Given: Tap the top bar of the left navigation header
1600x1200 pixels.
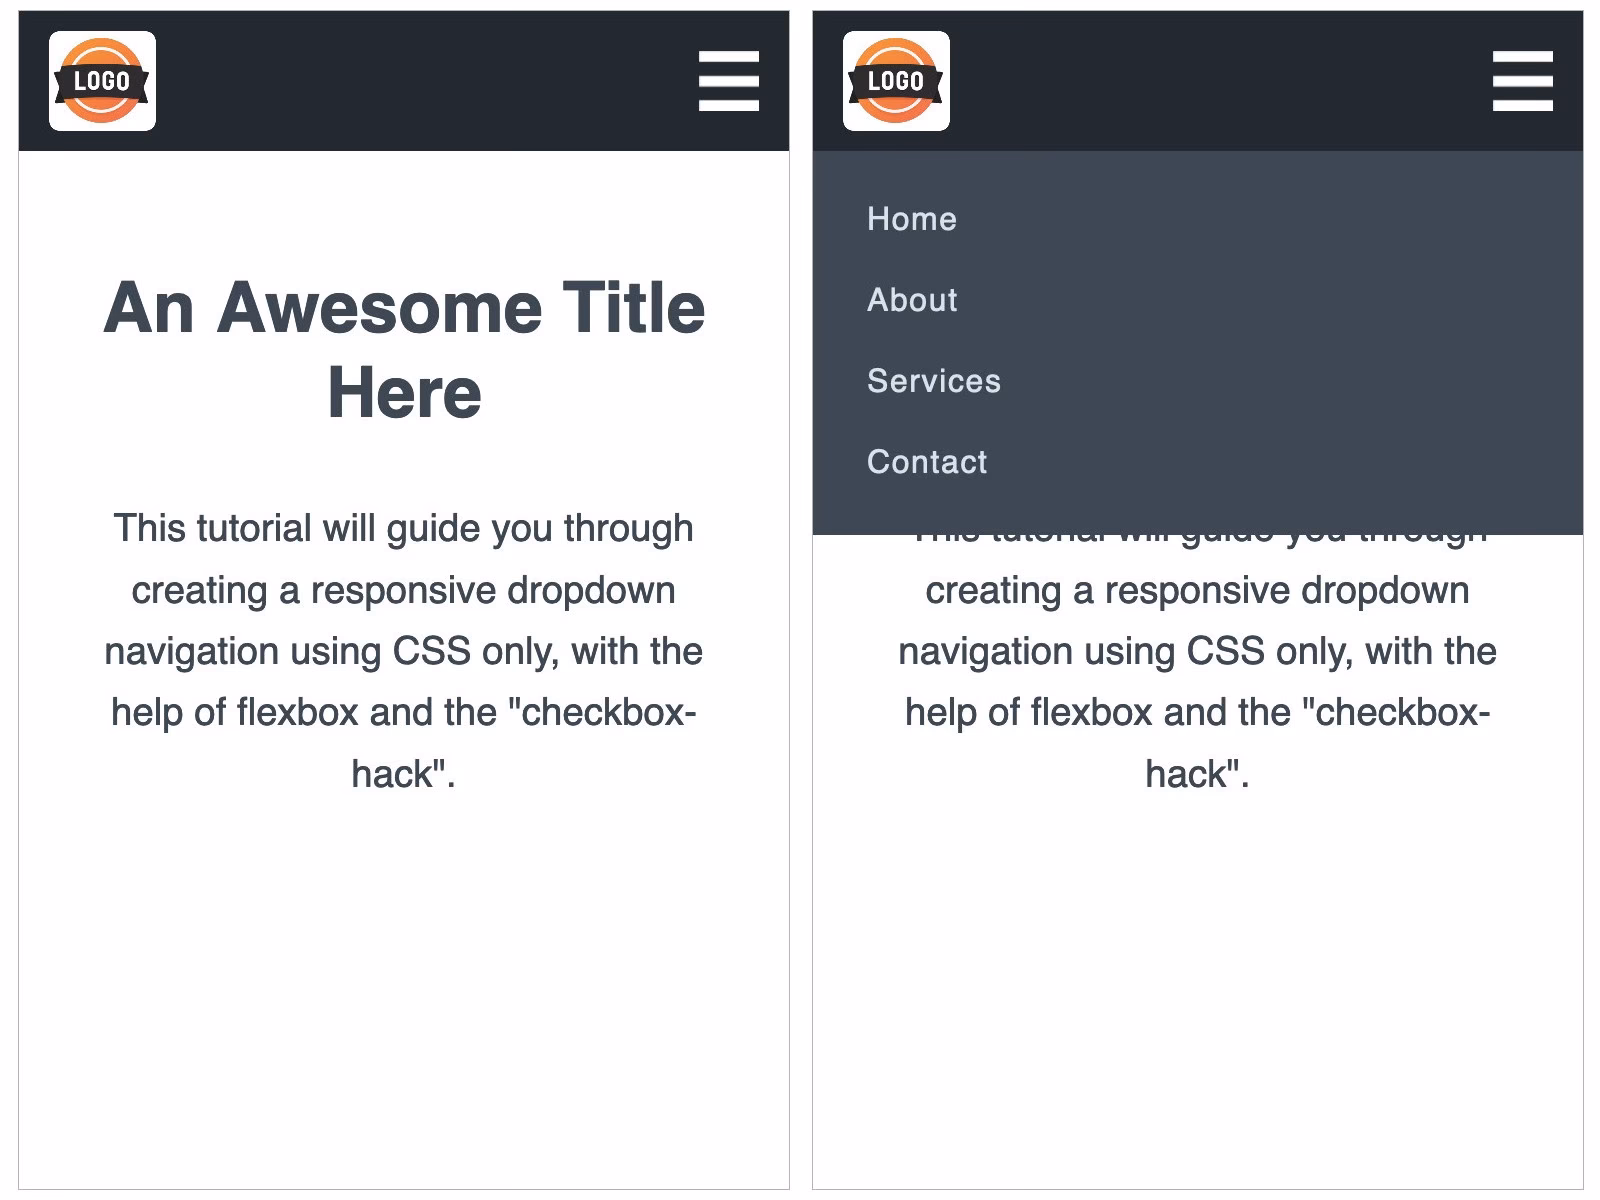Looking at the screenshot, I should point(400,80).
